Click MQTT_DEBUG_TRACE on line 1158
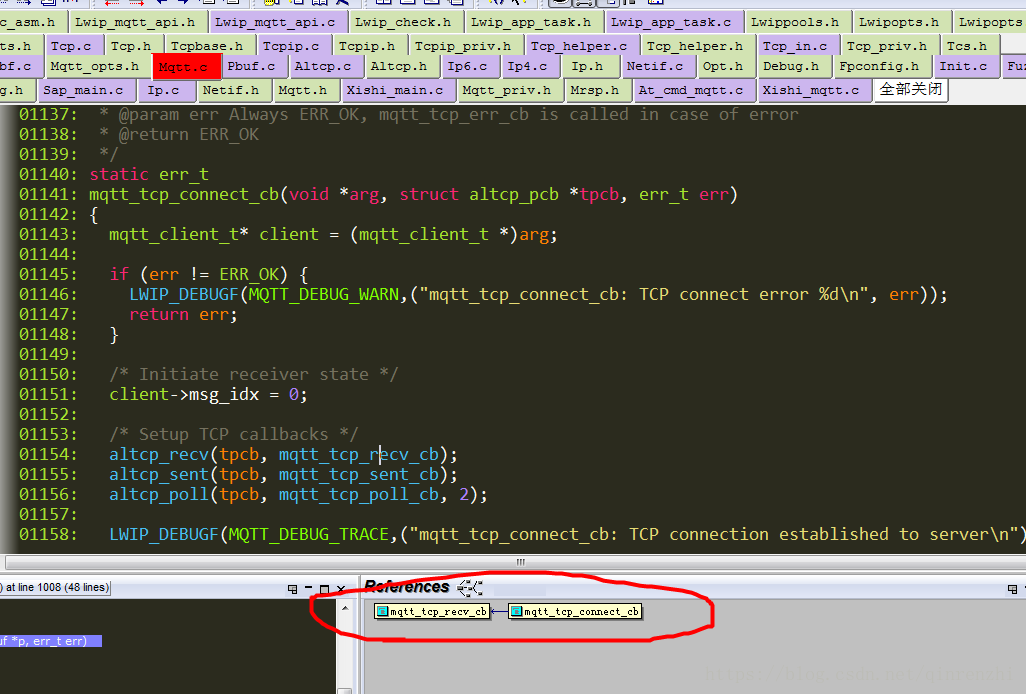This screenshot has width=1026, height=694. (308, 535)
